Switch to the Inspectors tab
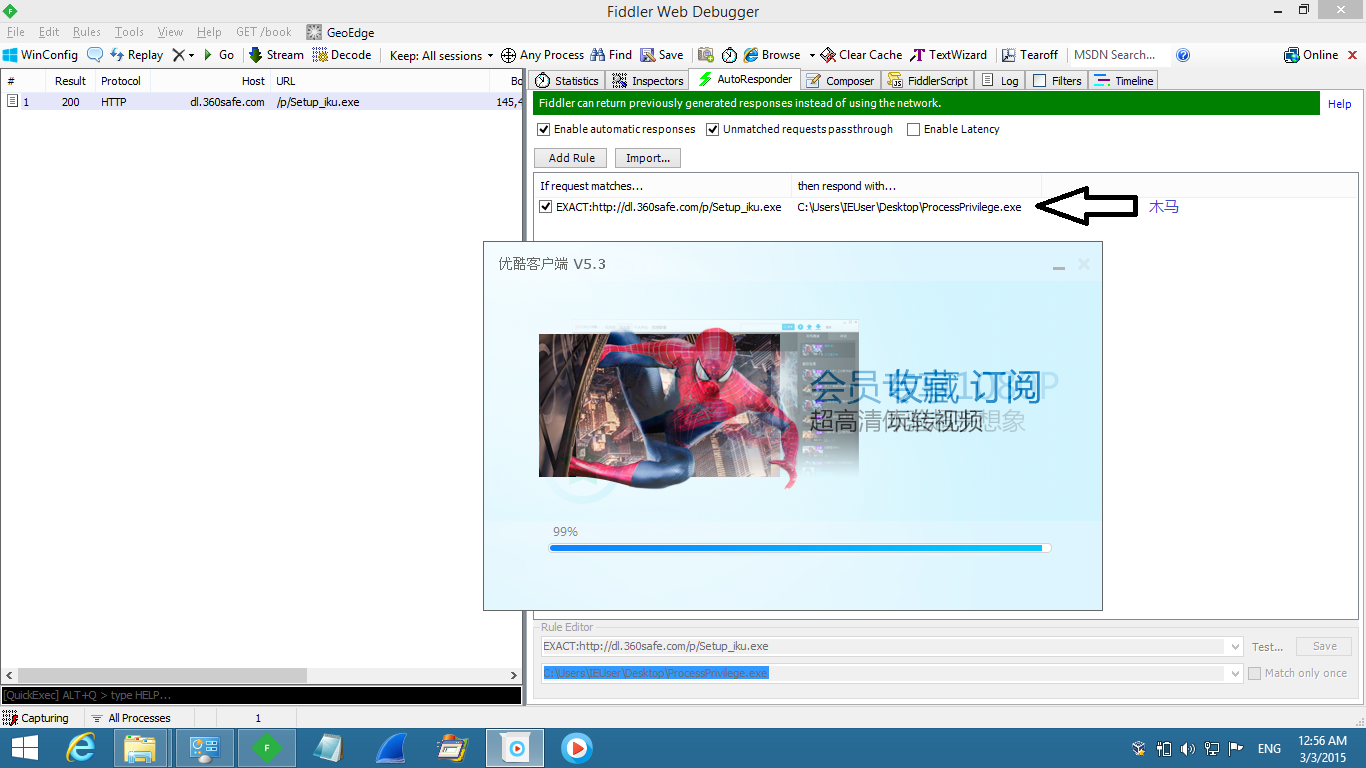Viewport: 1366px width, 768px height. pos(647,81)
